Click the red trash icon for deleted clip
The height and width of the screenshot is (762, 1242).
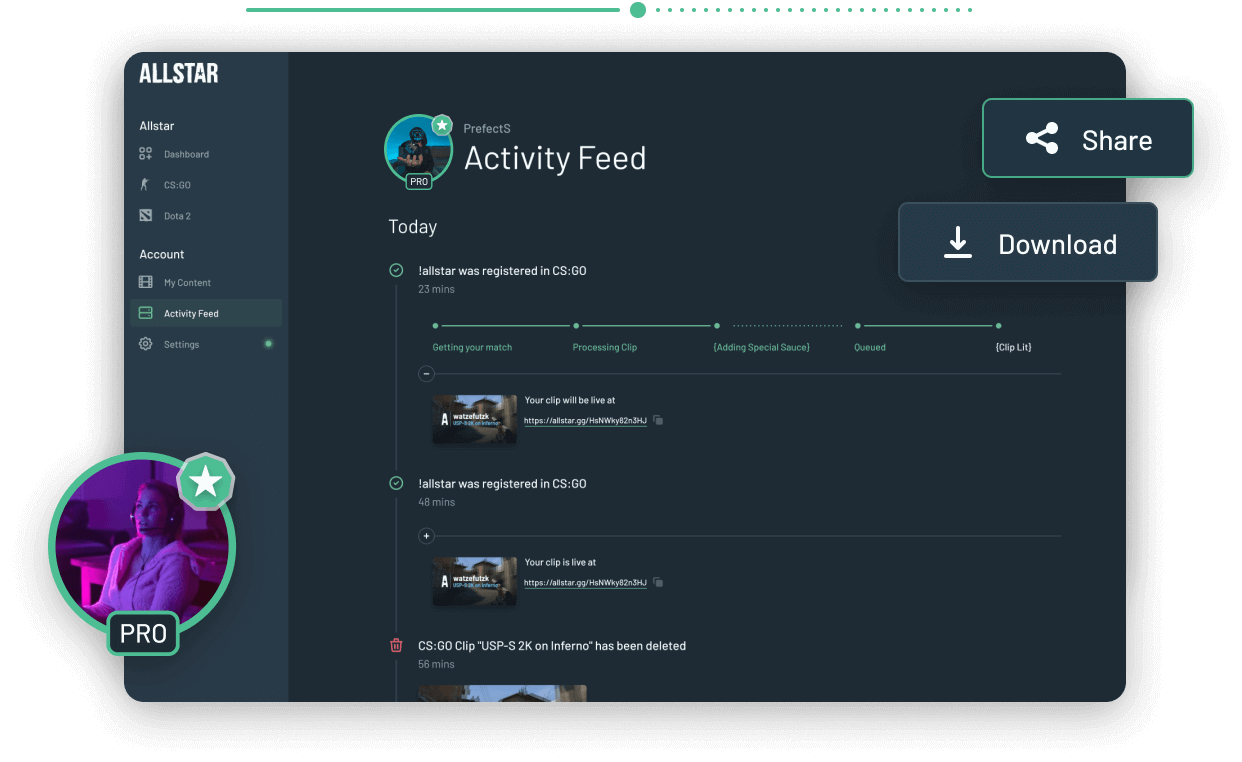click(x=396, y=646)
